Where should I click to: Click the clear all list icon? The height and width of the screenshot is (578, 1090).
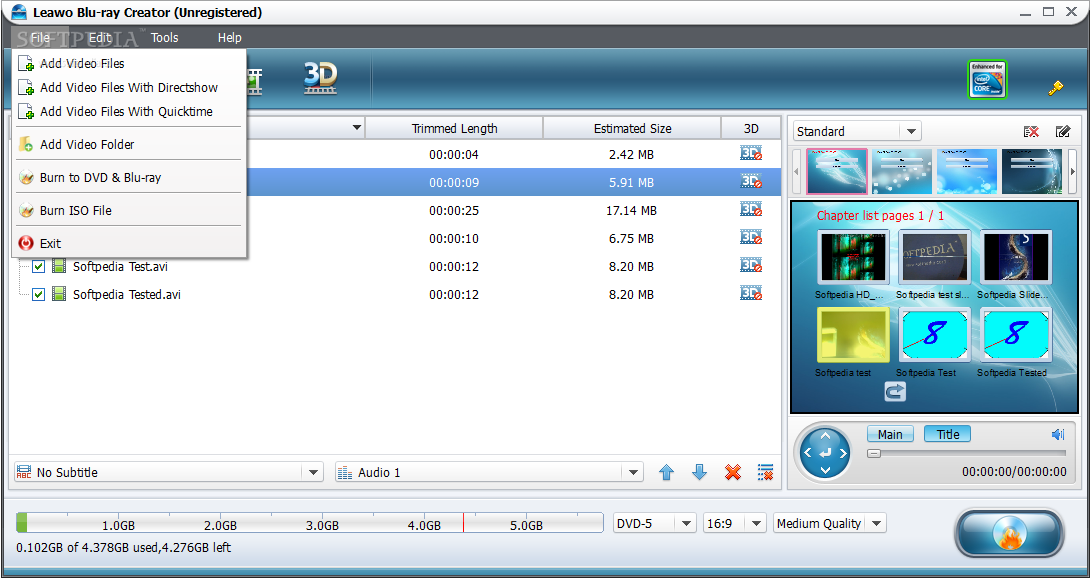click(x=765, y=473)
